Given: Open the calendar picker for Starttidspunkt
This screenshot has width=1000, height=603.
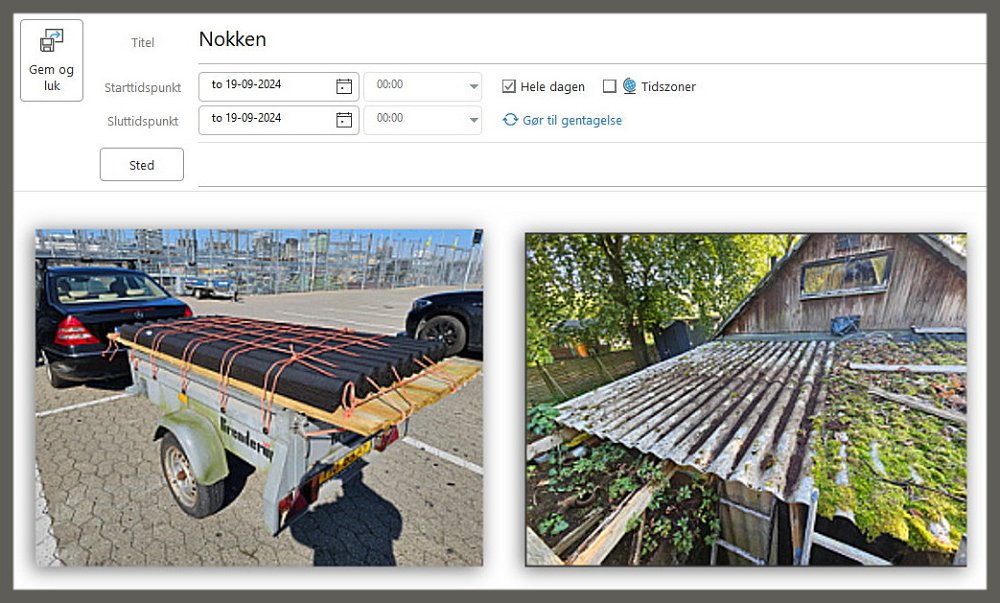Looking at the screenshot, I should pos(344,86).
